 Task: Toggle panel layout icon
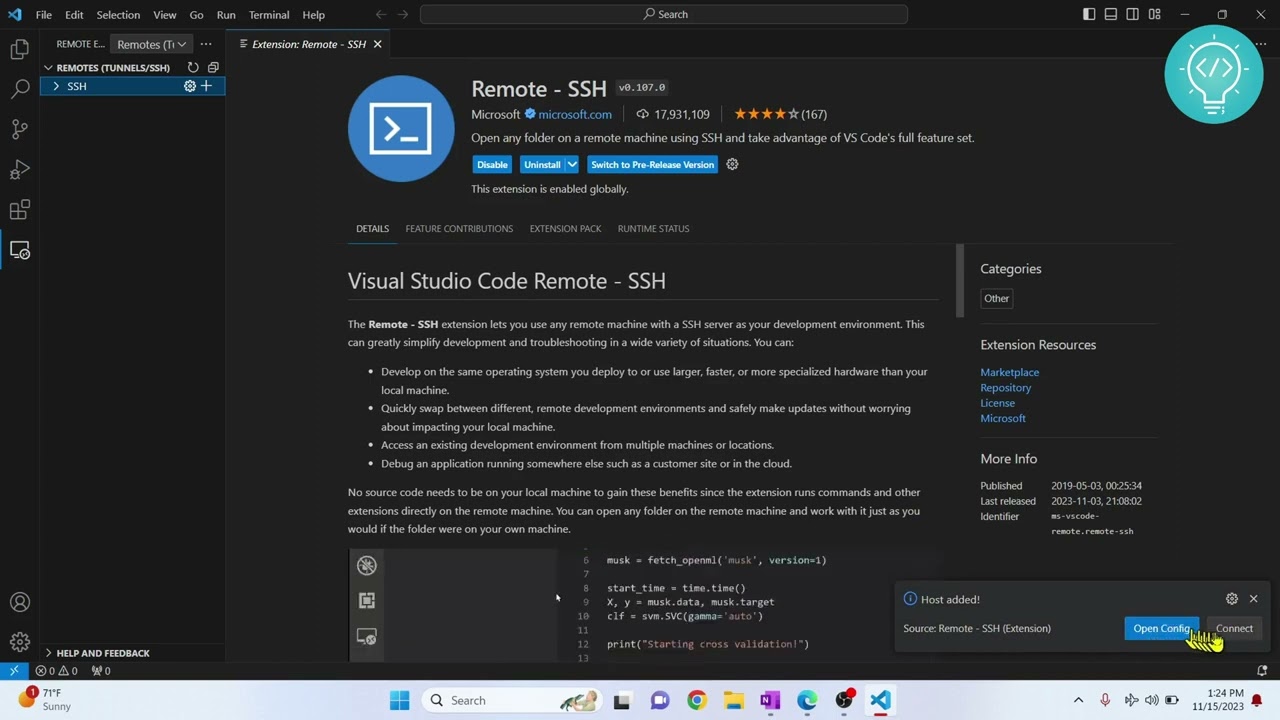tap(1111, 14)
